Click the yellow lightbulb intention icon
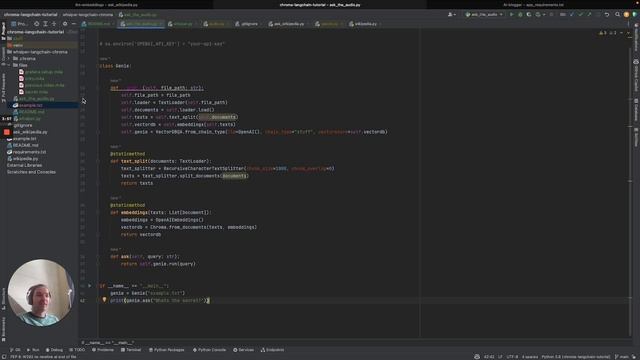640x360 pixels. [104, 300]
